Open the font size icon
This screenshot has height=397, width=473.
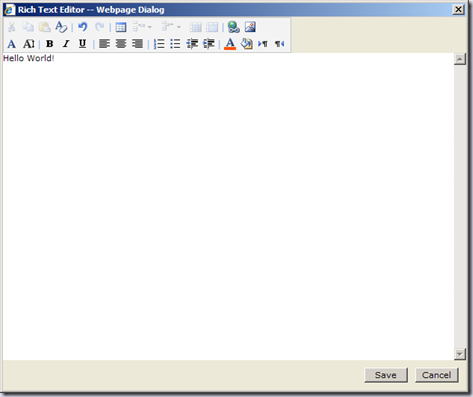point(29,44)
